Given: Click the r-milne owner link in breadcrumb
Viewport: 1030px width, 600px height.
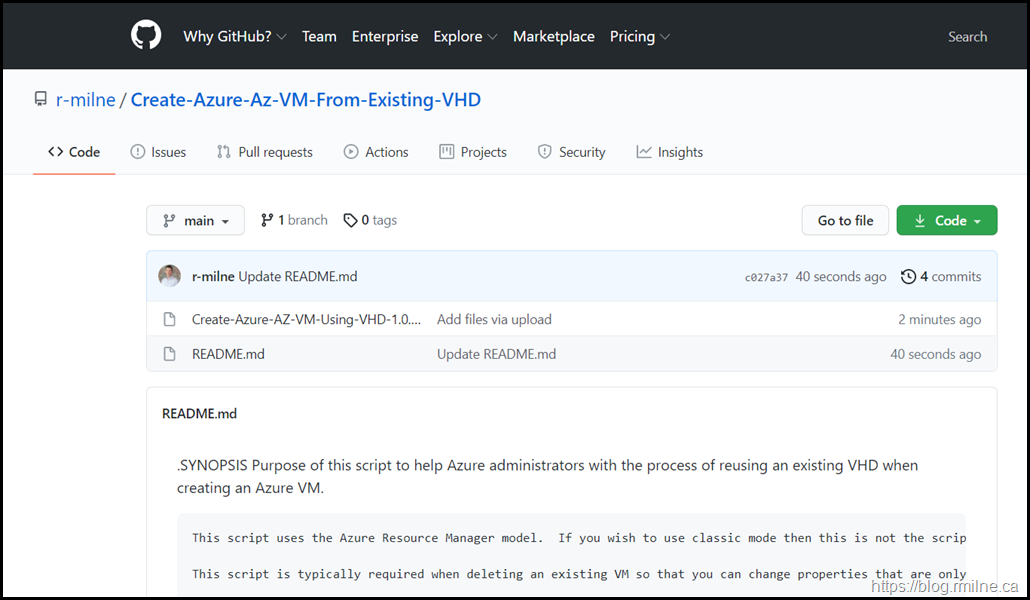Looking at the screenshot, I should click(x=85, y=100).
